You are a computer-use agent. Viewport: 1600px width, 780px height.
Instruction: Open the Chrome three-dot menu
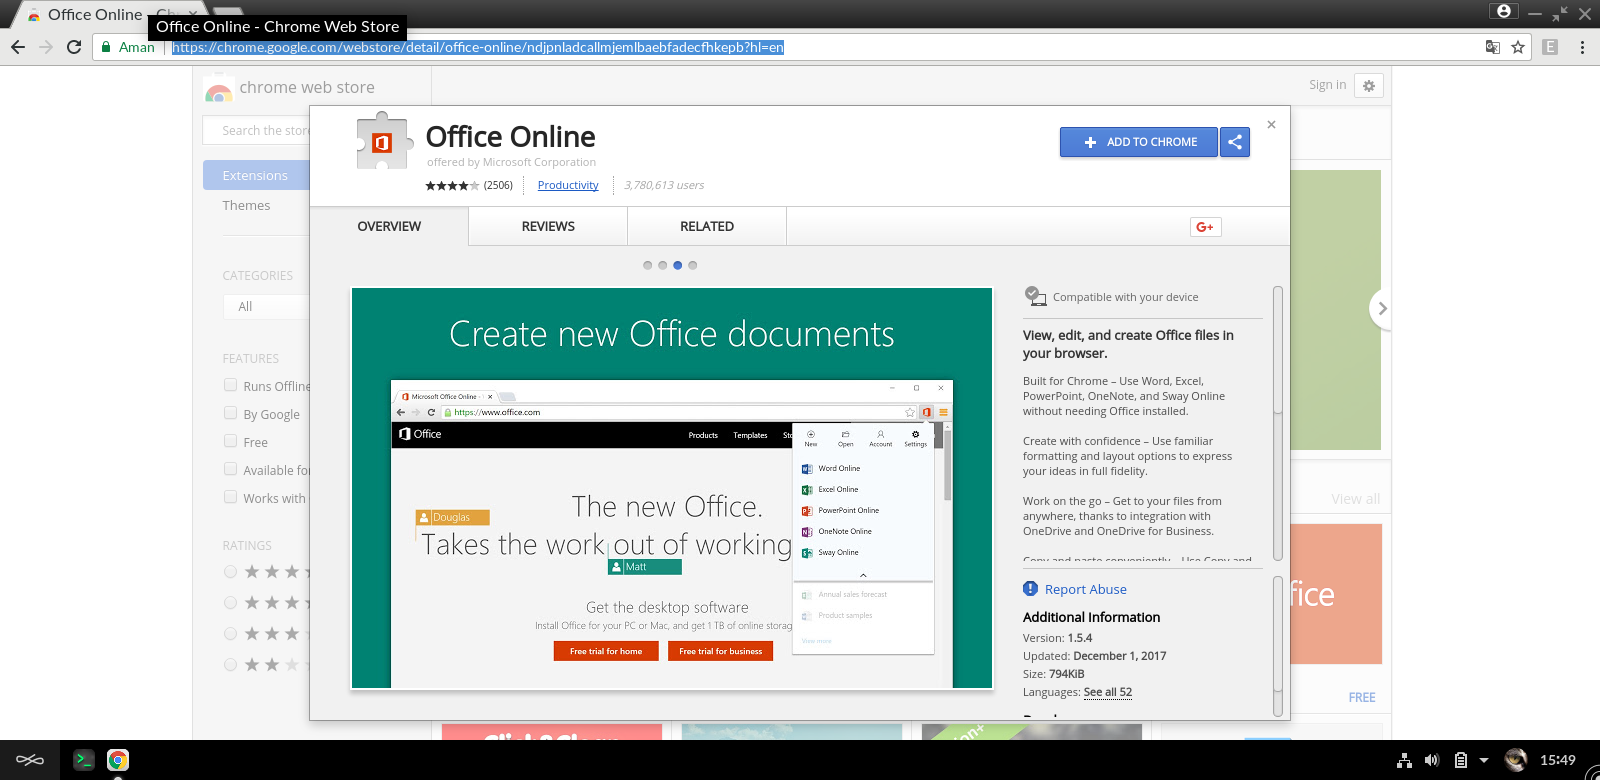click(1582, 47)
